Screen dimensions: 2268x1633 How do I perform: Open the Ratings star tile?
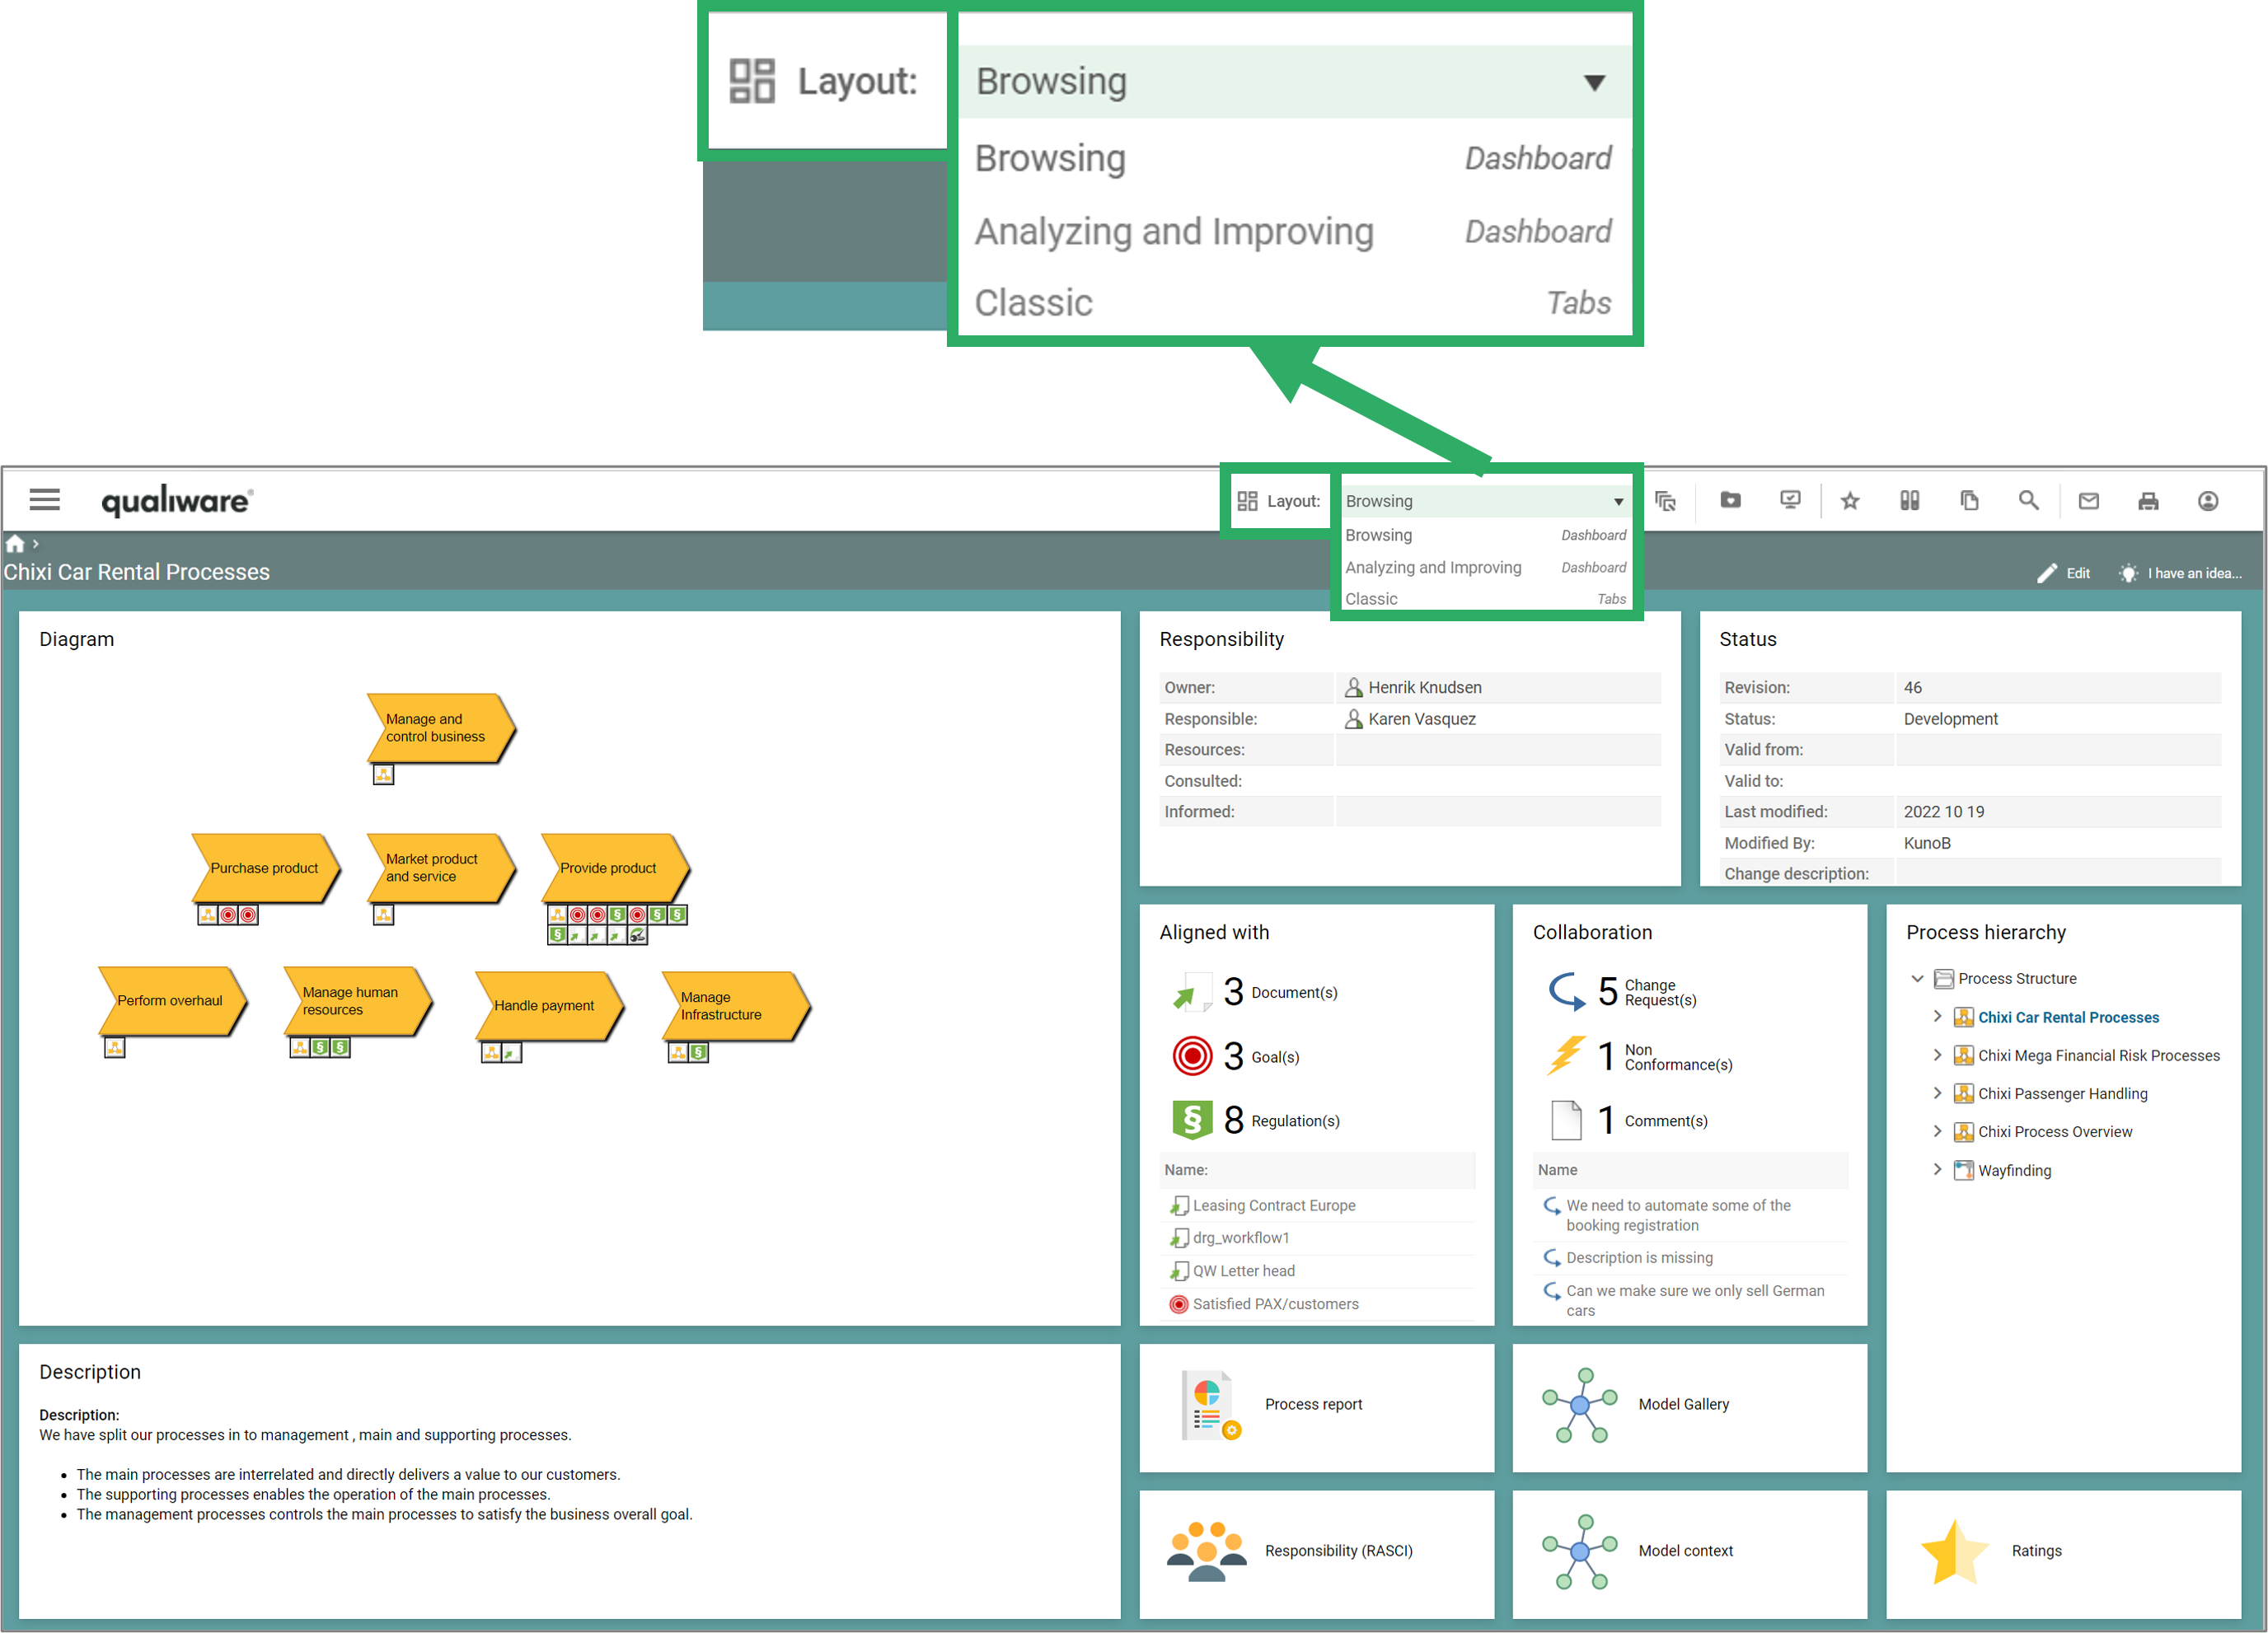pyautogui.click(x=2063, y=1553)
